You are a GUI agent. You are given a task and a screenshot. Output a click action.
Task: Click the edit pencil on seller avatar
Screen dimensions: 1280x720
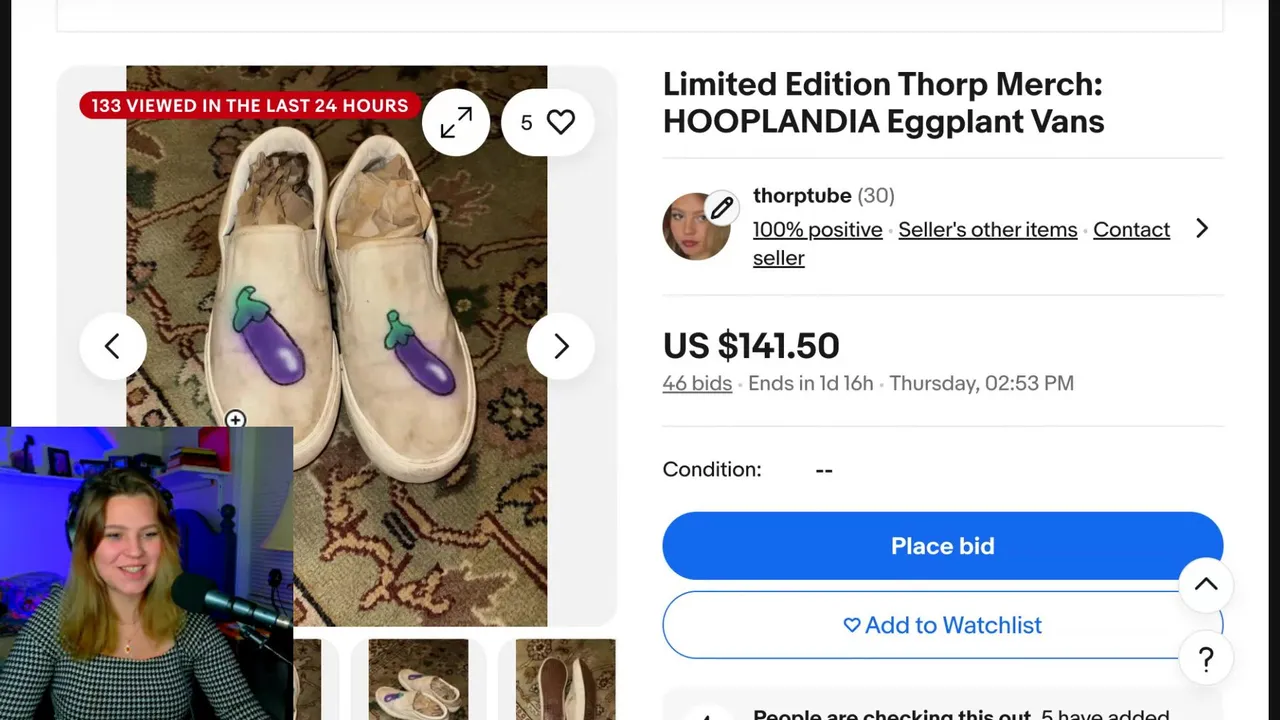[x=721, y=208]
